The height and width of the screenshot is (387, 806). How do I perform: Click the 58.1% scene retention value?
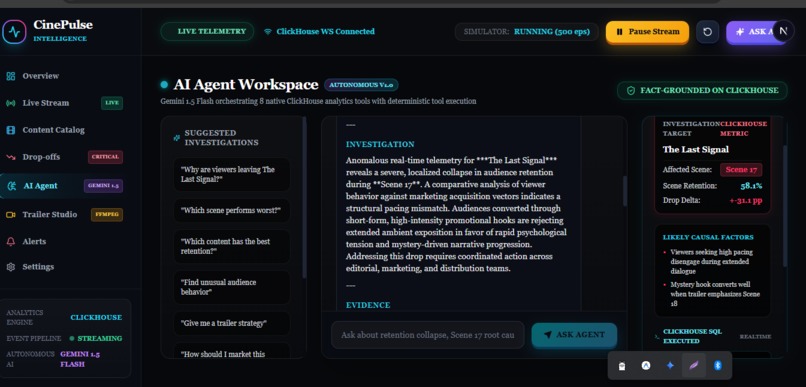751,186
